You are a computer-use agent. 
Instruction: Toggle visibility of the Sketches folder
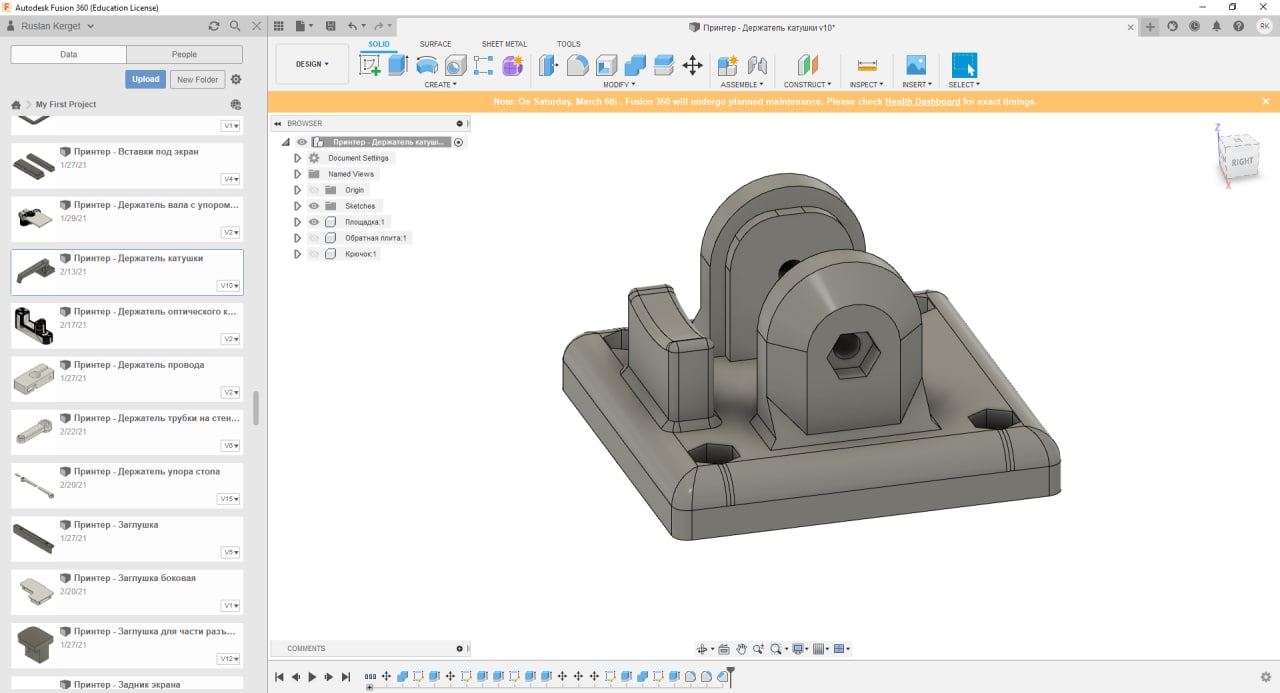[x=313, y=206]
